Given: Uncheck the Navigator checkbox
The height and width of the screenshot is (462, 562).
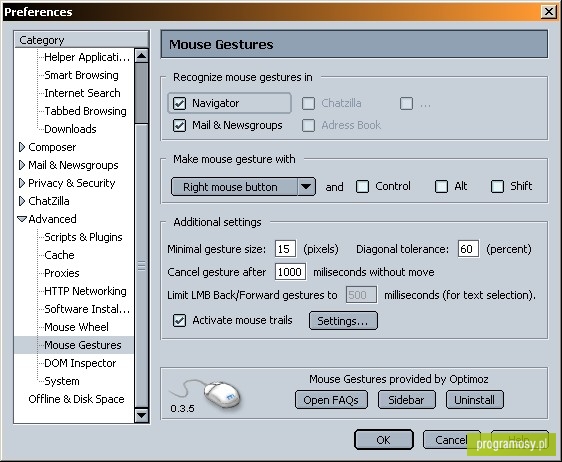Looking at the screenshot, I should pos(179,104).
